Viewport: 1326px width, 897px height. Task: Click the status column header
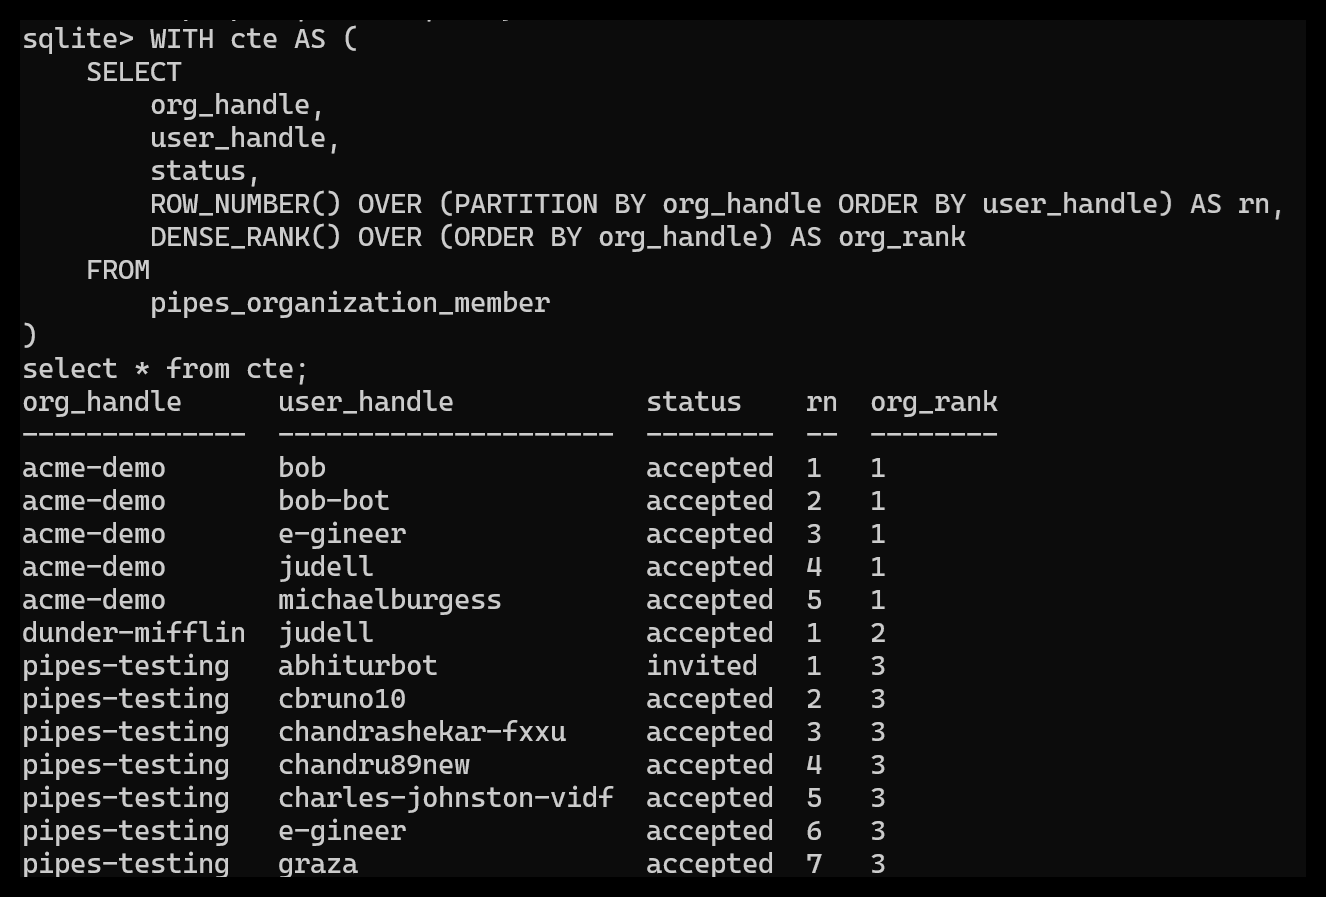[694, 402]
